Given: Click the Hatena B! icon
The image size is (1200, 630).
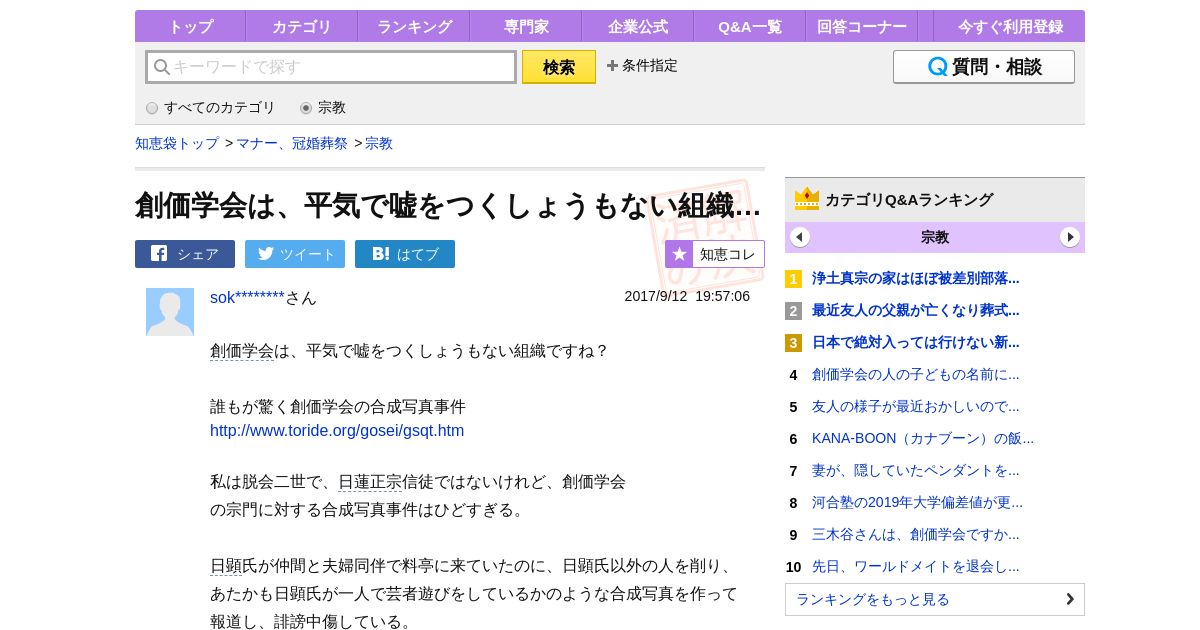Looking at the screenshot, I should pos(381,254).
